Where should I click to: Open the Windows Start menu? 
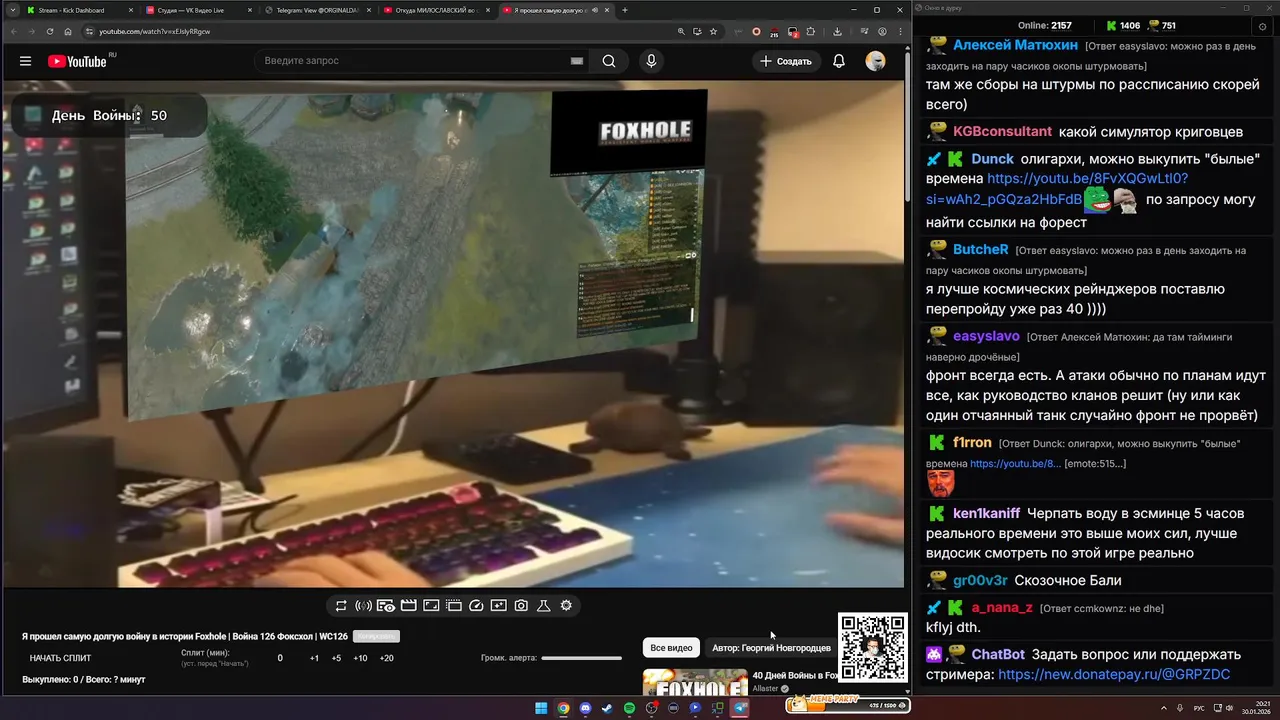click(541, 708)
